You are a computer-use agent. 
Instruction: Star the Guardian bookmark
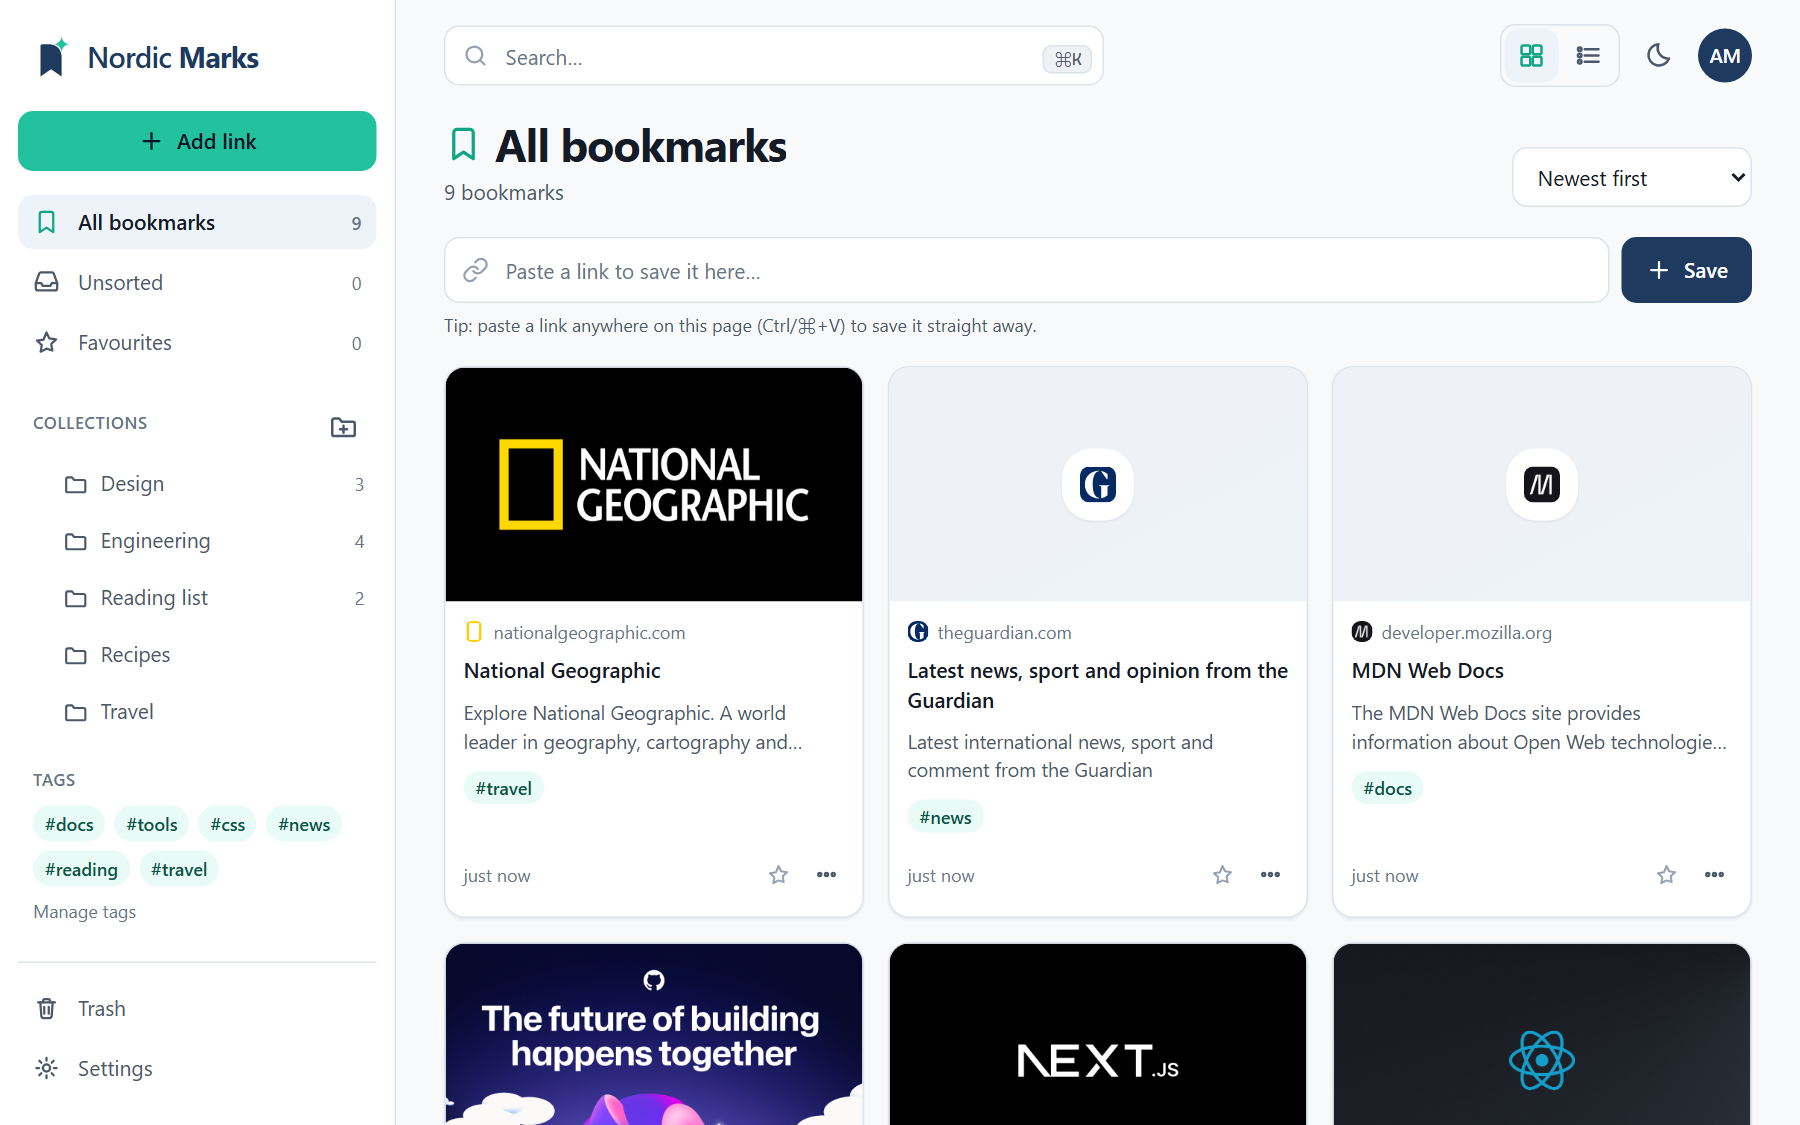1222,875
